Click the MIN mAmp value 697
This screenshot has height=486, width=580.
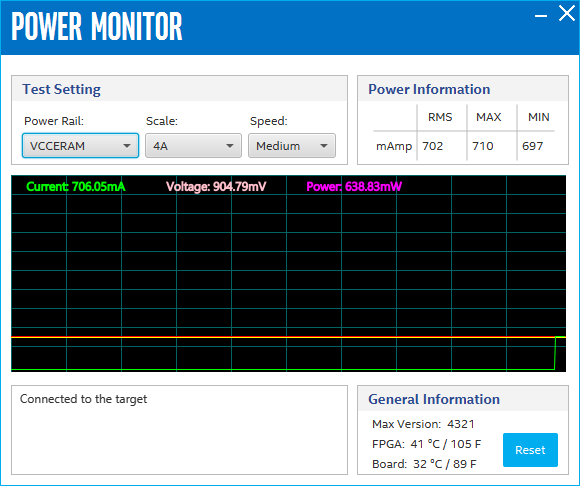532,146
